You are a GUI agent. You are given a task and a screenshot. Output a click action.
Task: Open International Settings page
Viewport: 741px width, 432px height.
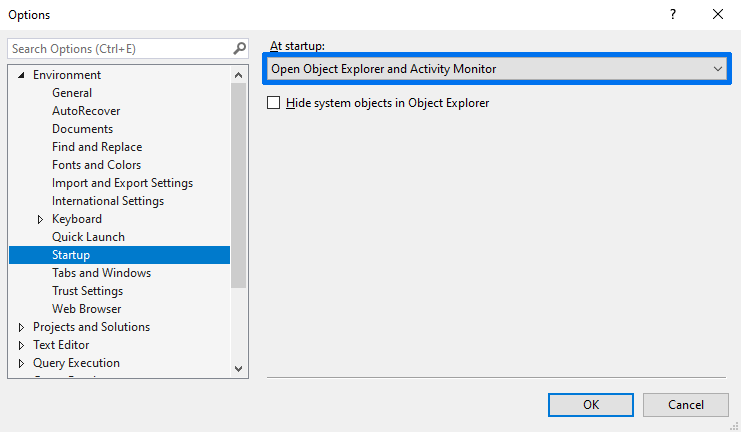pos(108,201)
